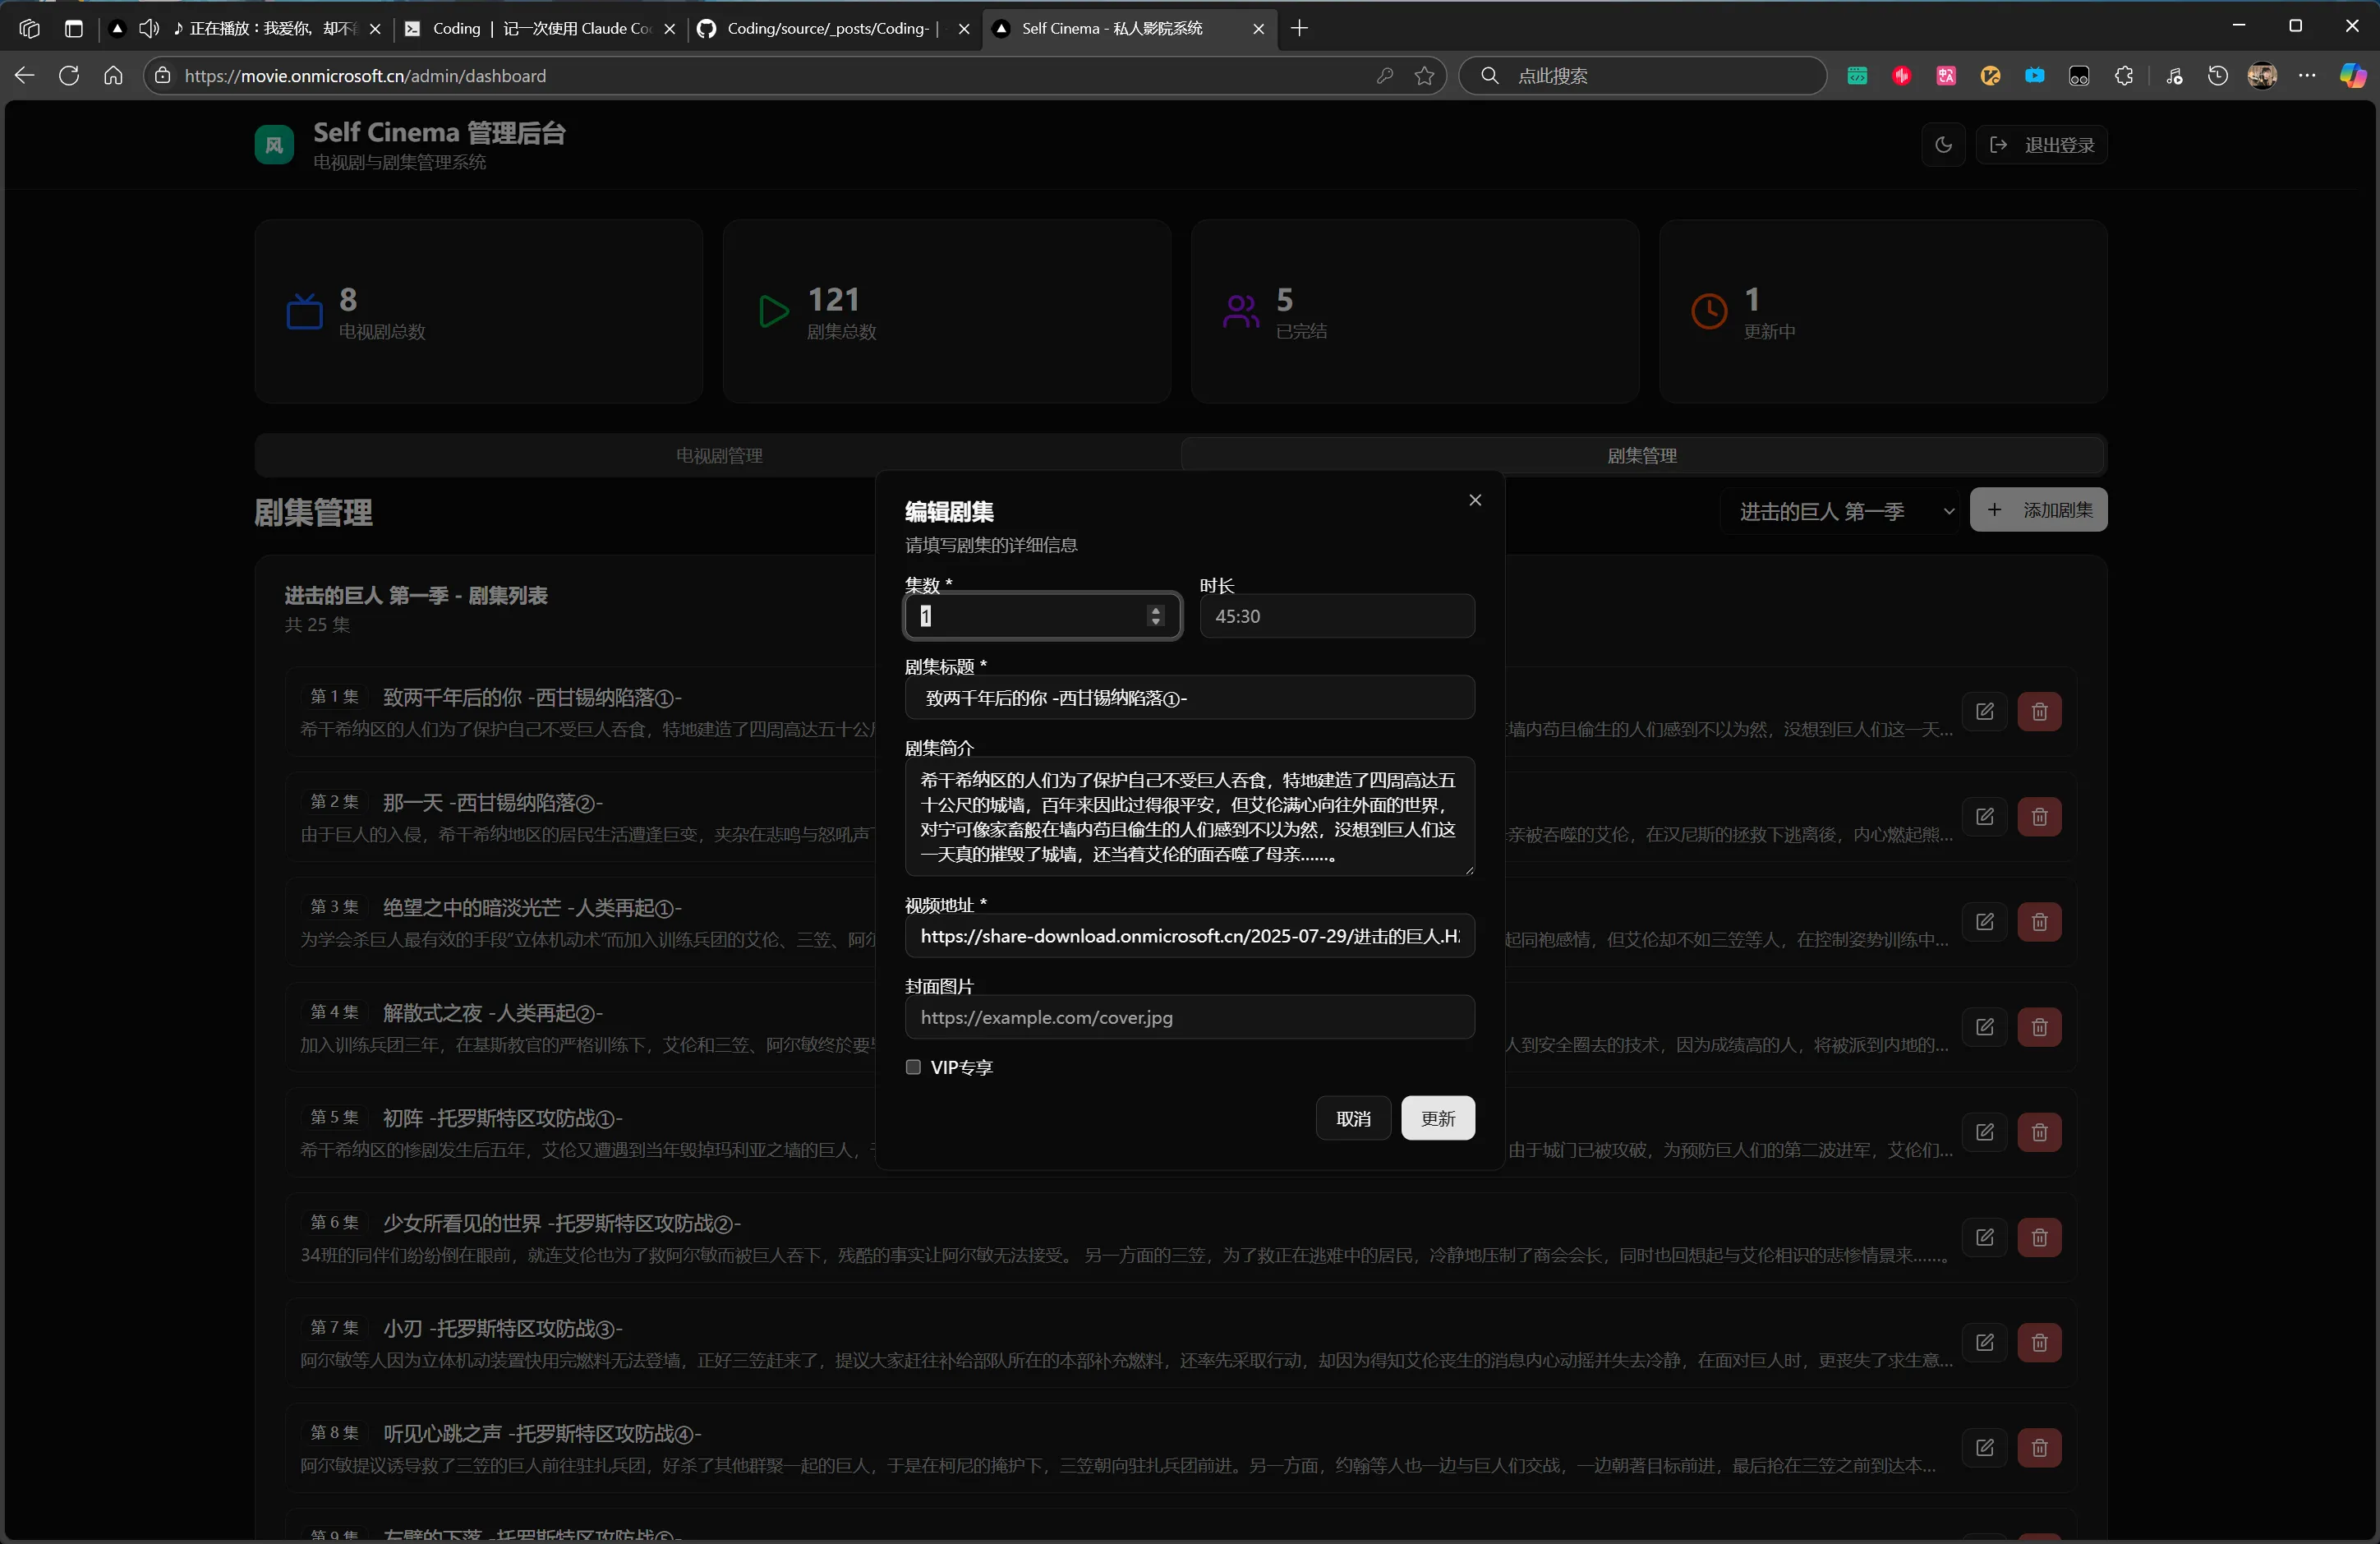Click the 更新中 clock icon
This screenshot has height=1544, width=2380.
point(1709,312)
